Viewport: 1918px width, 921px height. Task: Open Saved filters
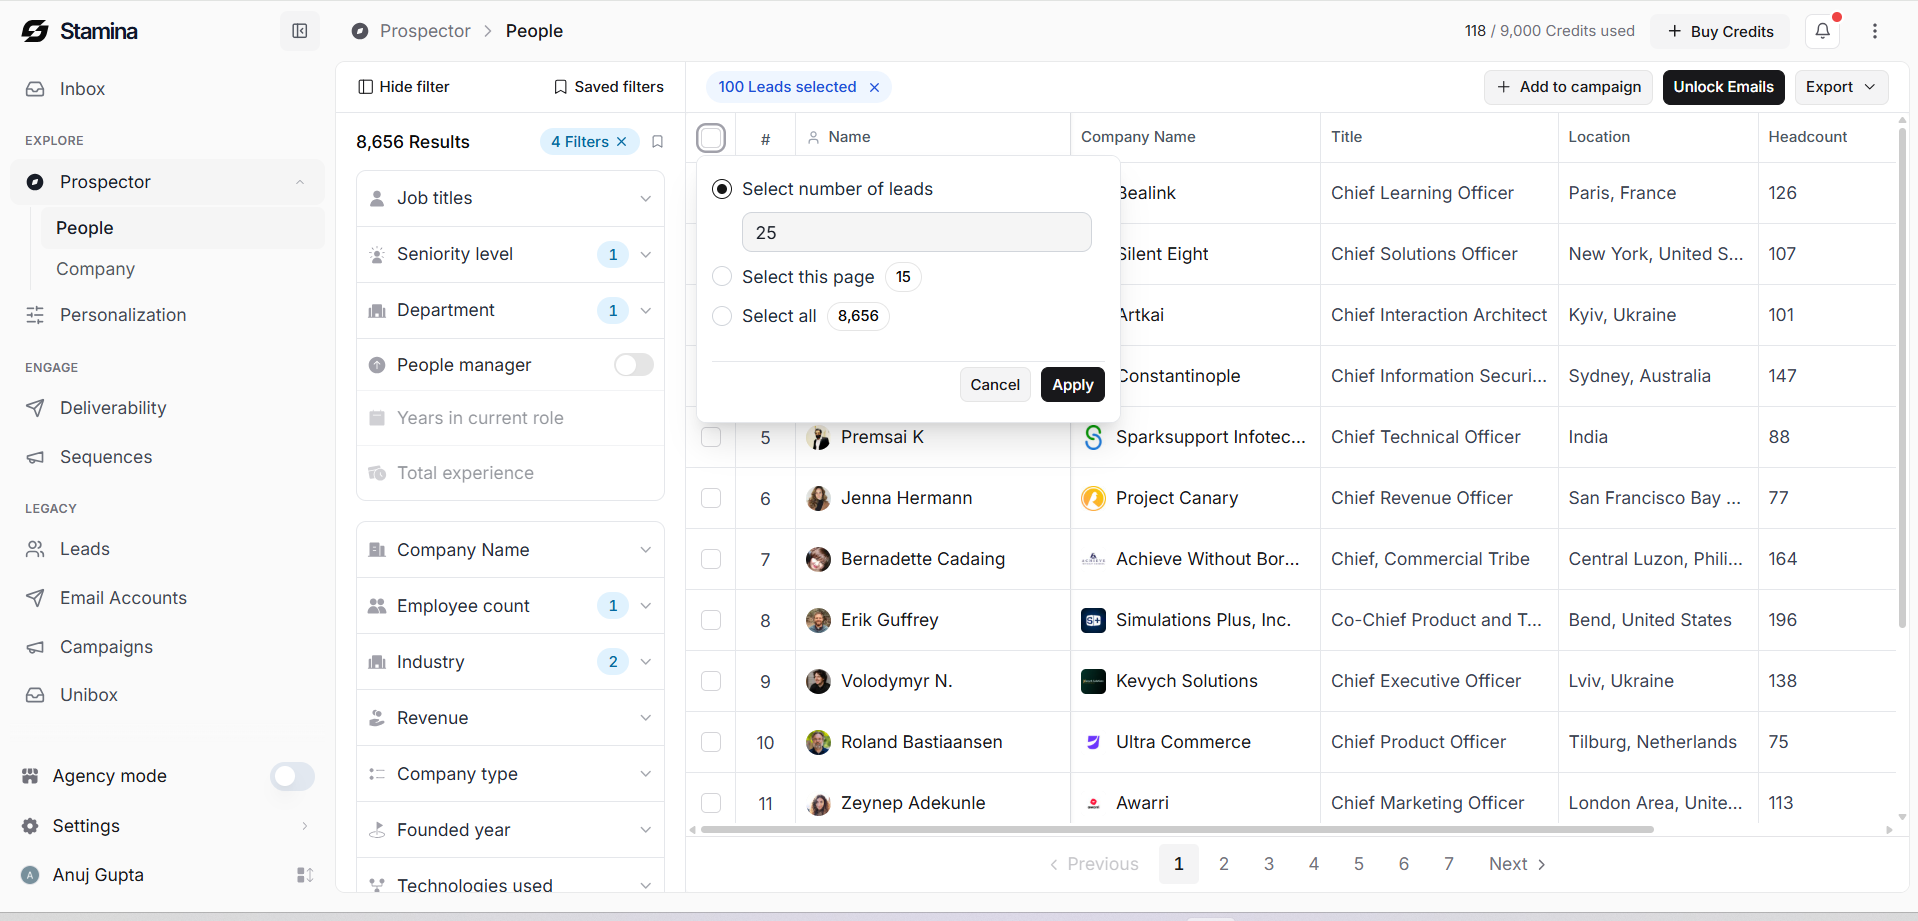pos(609,87)
